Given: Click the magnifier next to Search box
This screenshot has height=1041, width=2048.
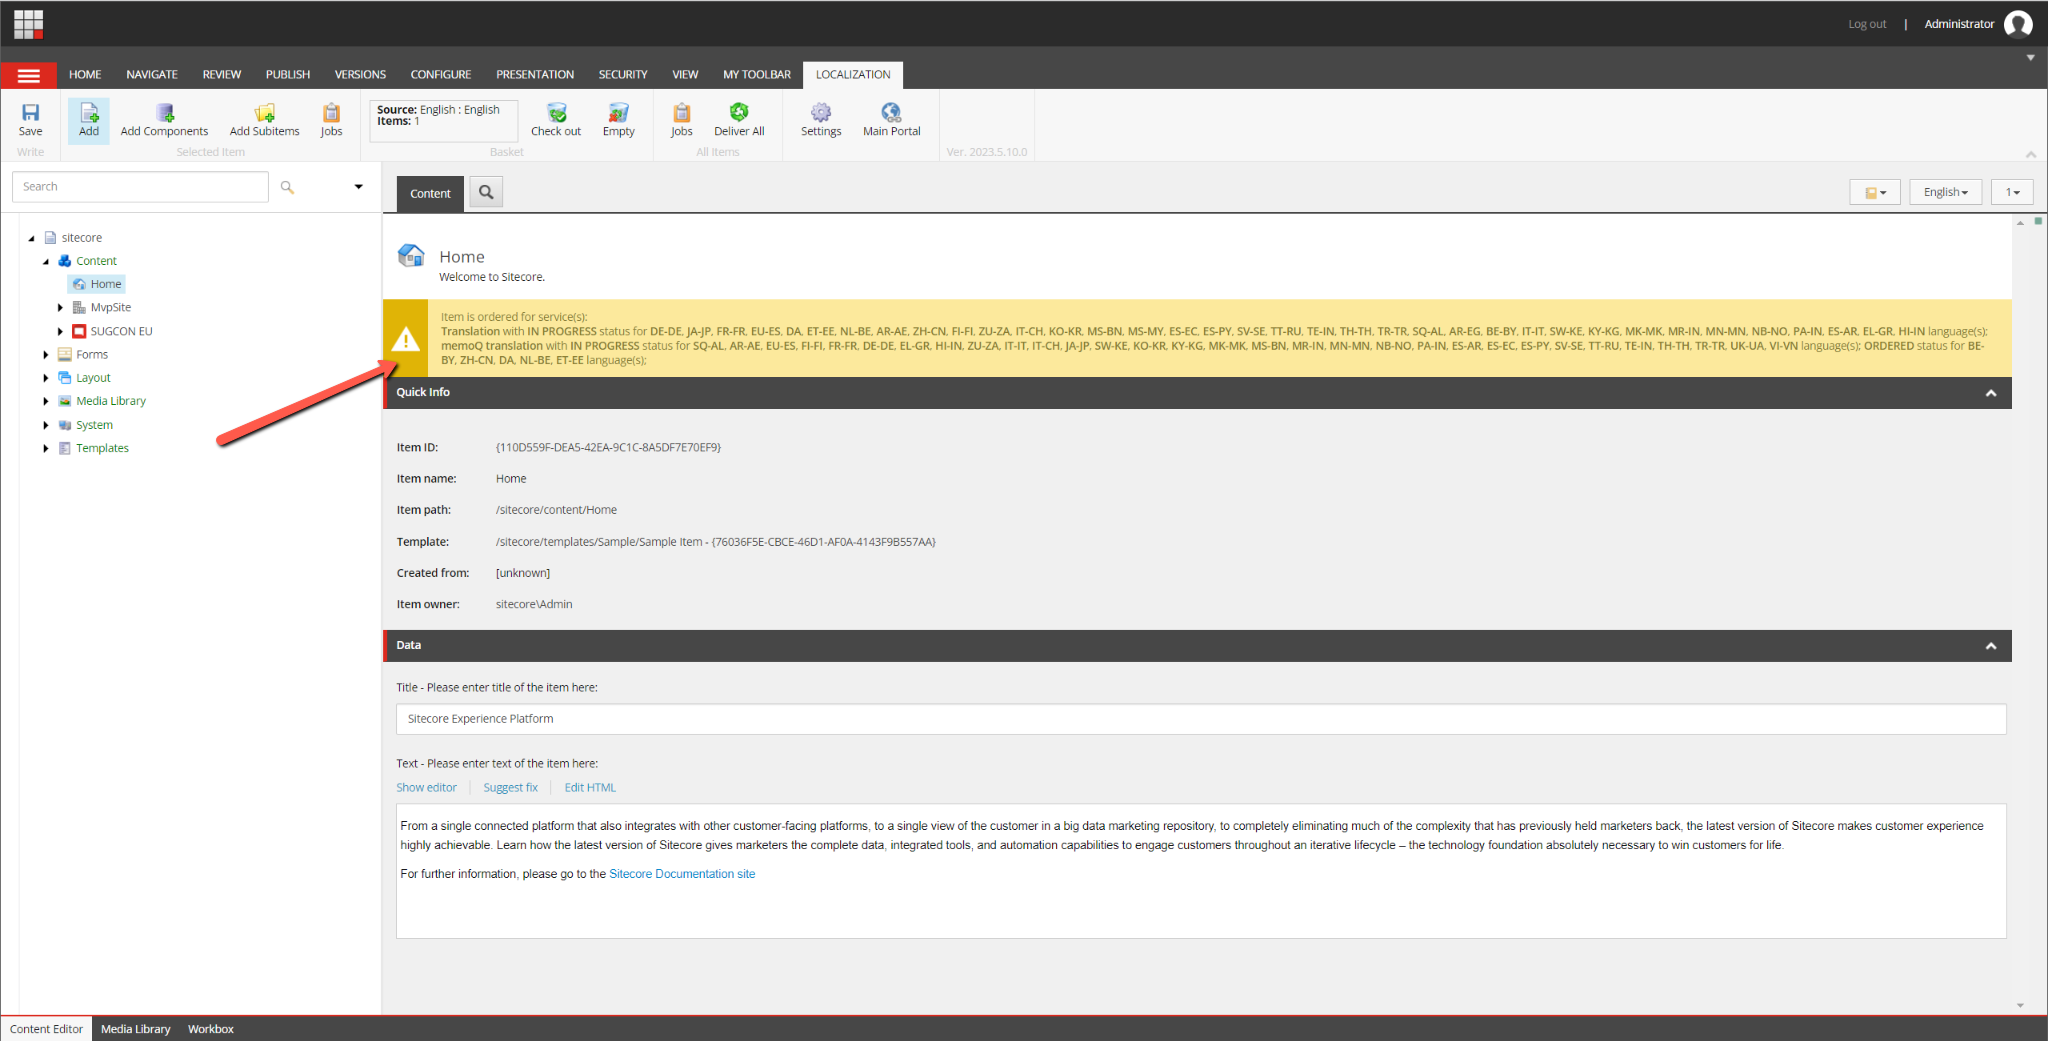Looking at the screenshot, I should [x=287, y=187].
